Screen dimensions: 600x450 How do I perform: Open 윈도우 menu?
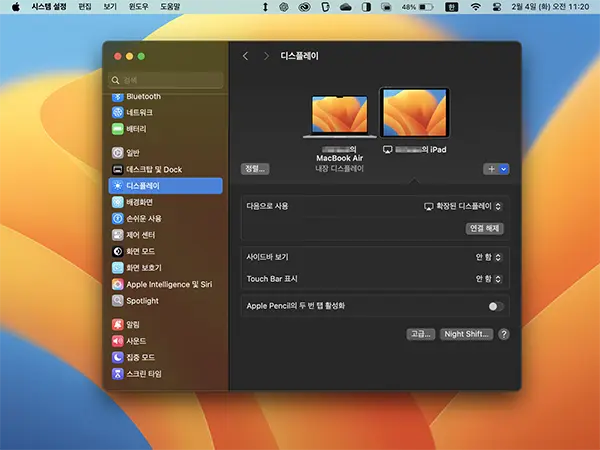(x=138, y=7)
